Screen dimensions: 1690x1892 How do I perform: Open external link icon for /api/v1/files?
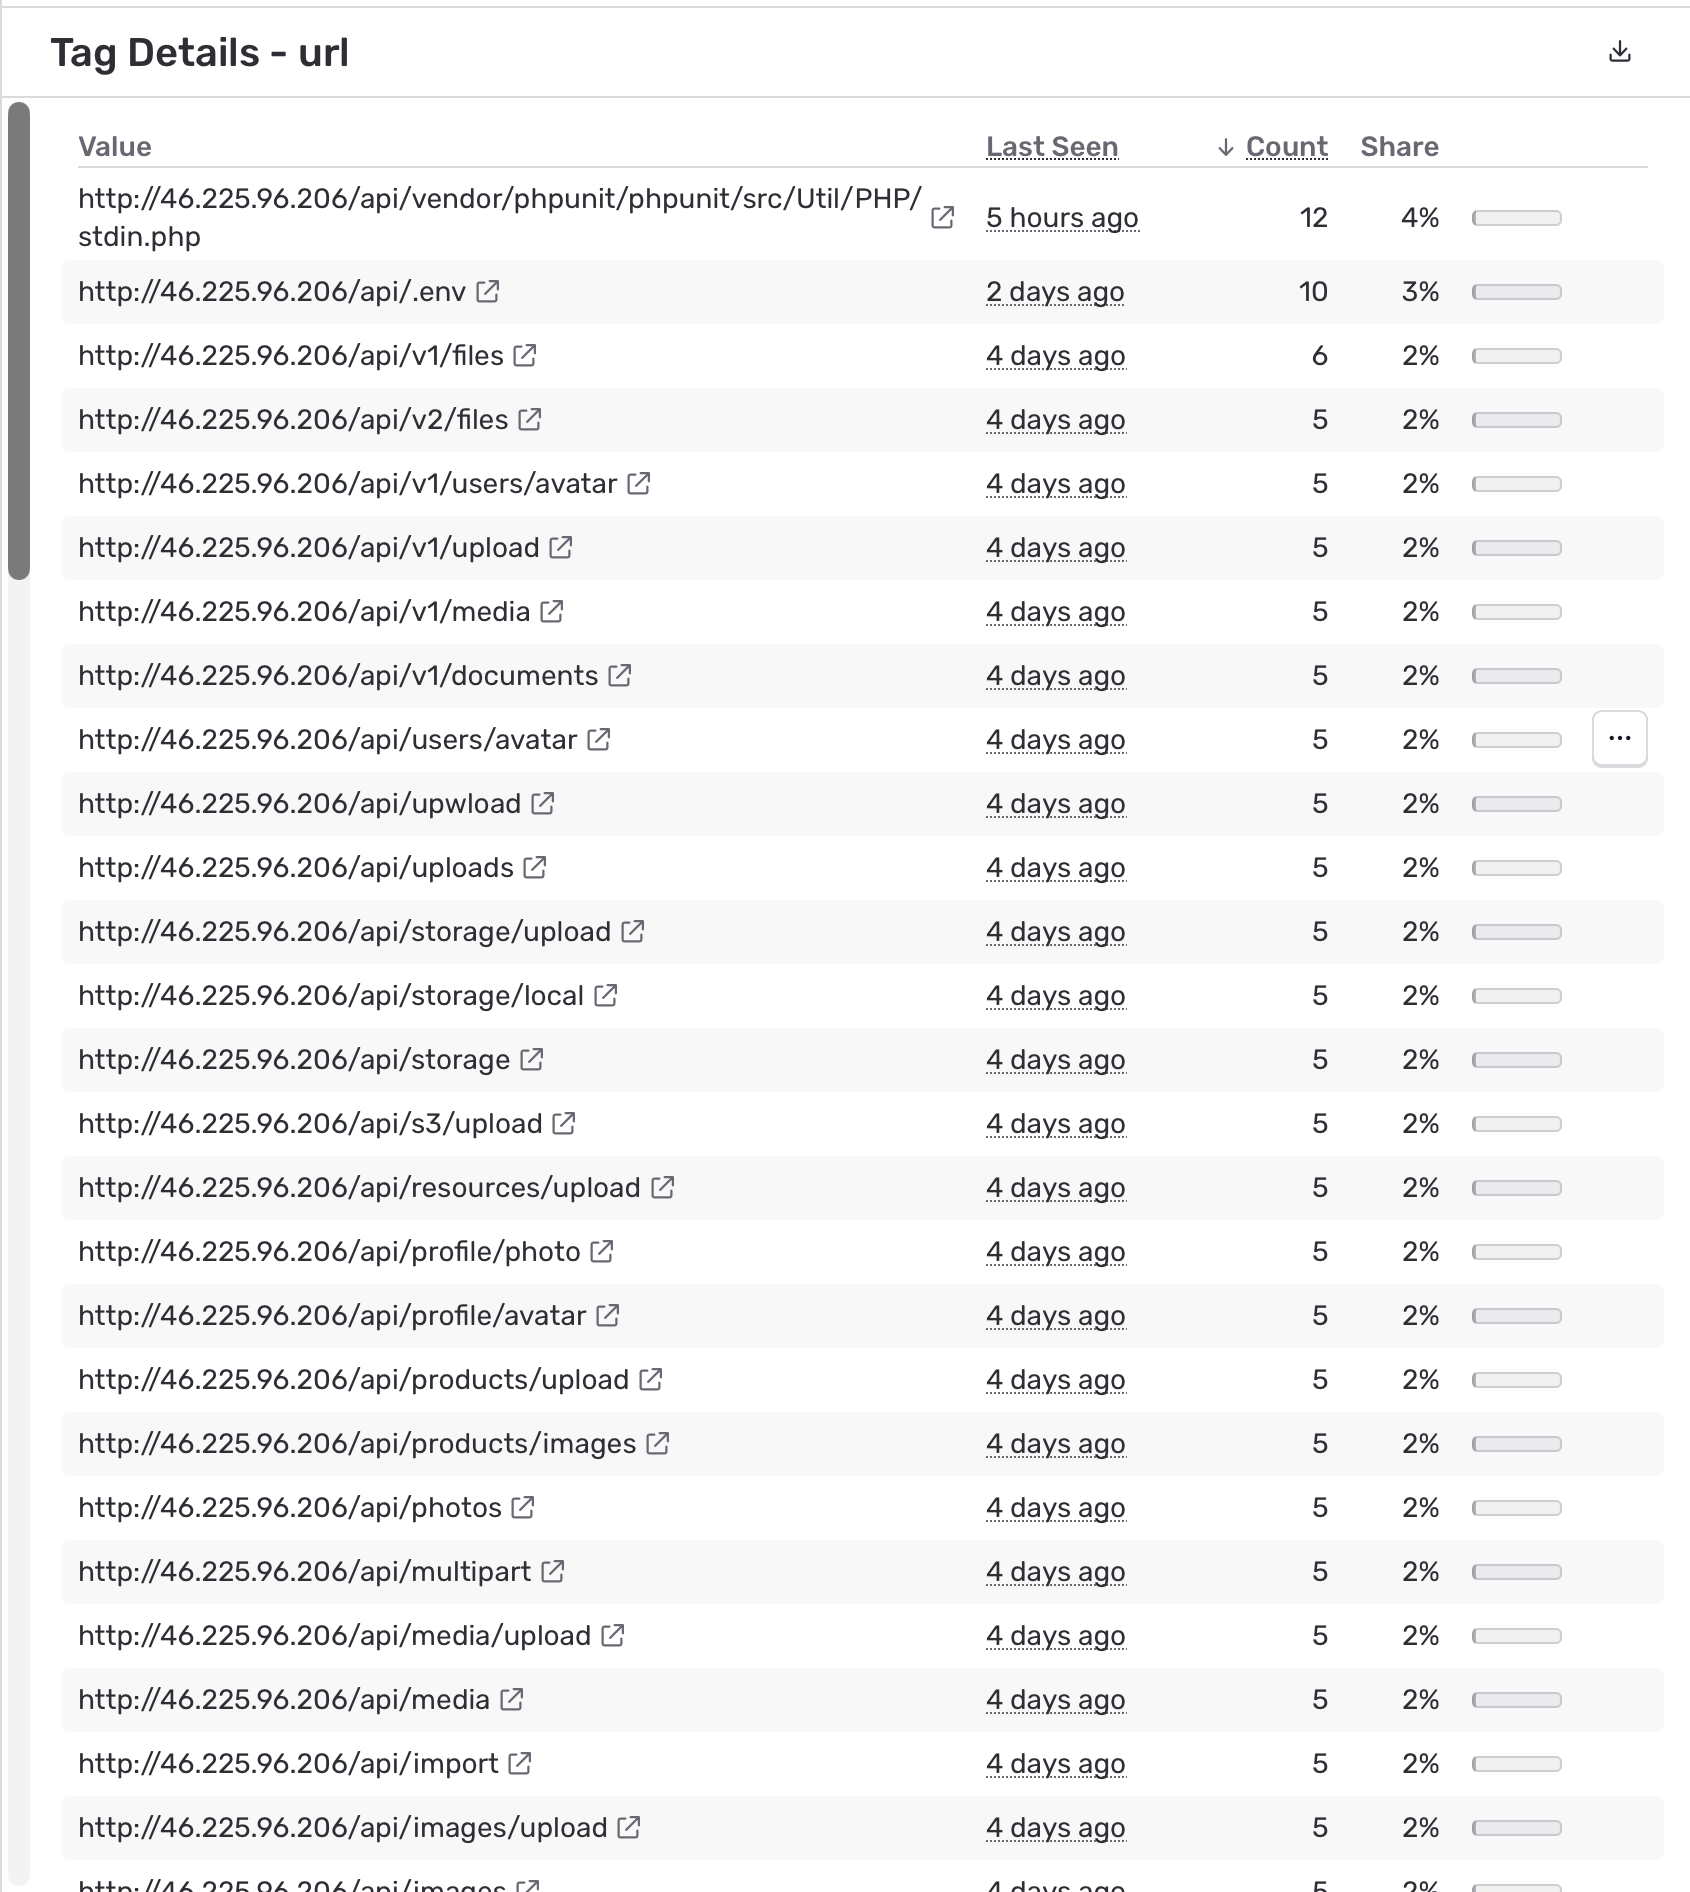click(x=525, y=356)
